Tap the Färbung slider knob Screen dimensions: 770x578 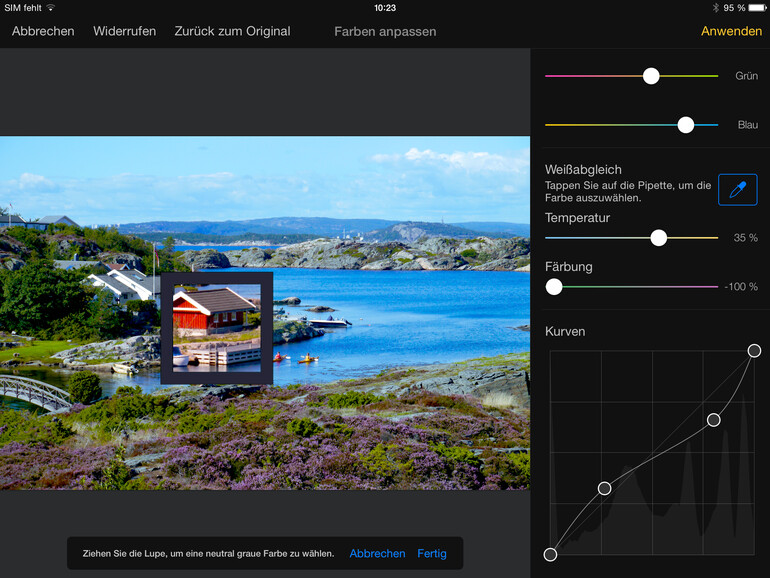click(x=554, y=287)
